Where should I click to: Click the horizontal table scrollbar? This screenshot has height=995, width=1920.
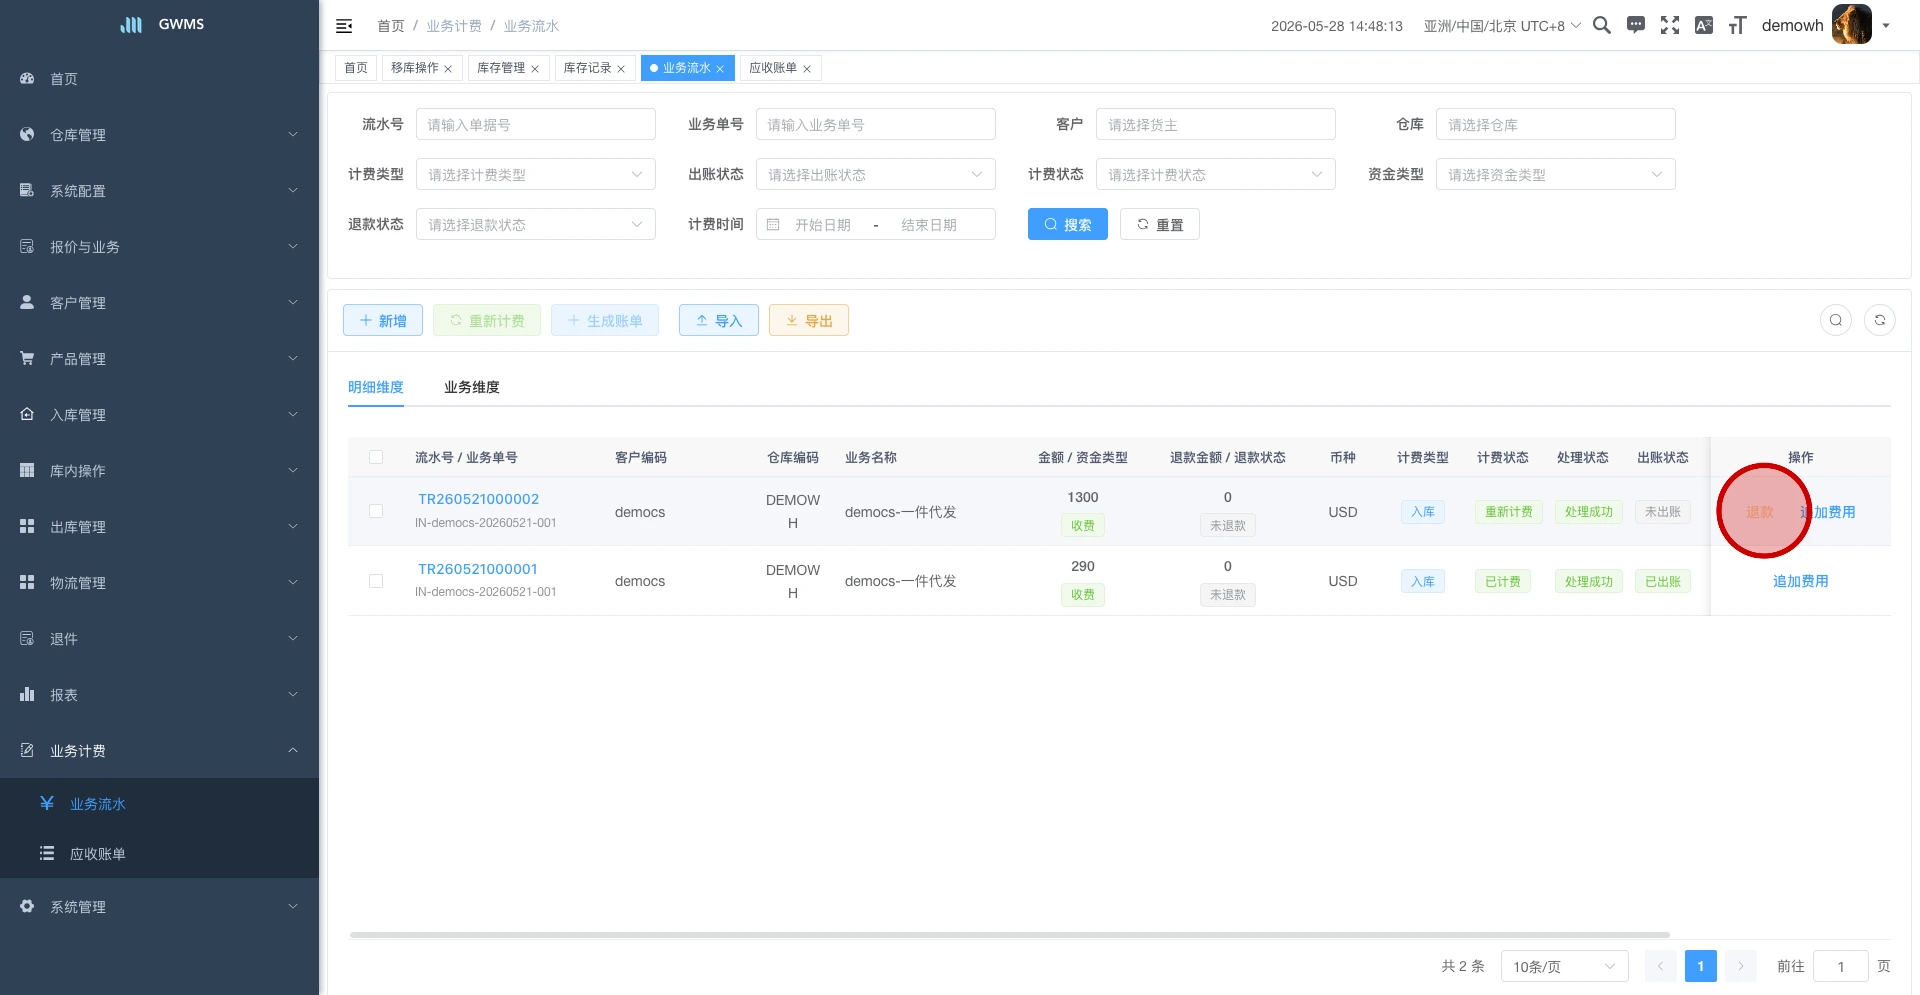click(x=1010, y=935)
